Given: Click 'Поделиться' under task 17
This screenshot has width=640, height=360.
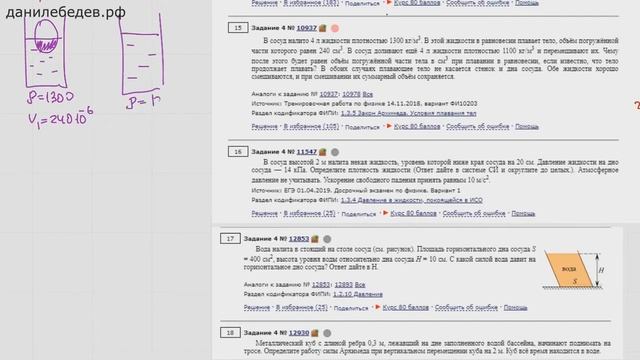Looking at the screenshot, I should click(x=351, y=308).
